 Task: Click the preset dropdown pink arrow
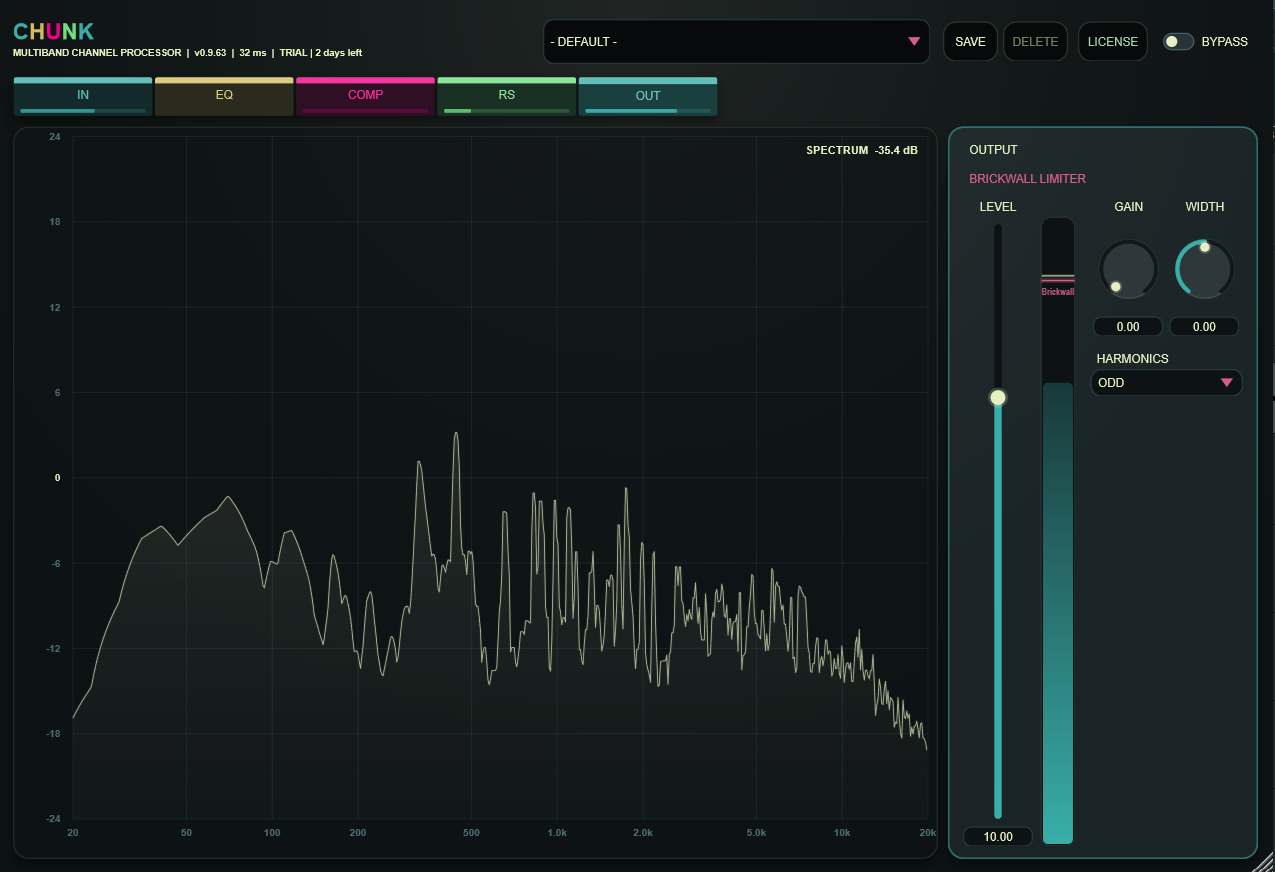913,42
